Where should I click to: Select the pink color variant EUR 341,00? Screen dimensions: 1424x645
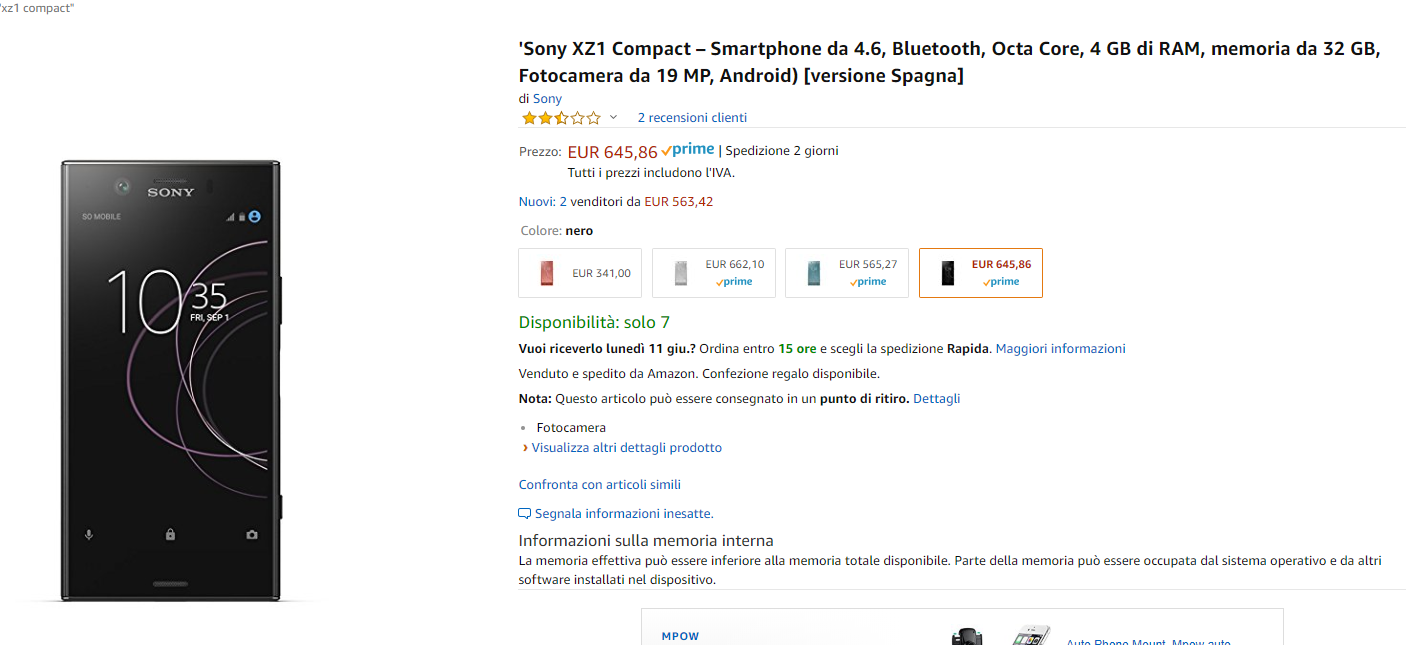(x=580, y=273)
